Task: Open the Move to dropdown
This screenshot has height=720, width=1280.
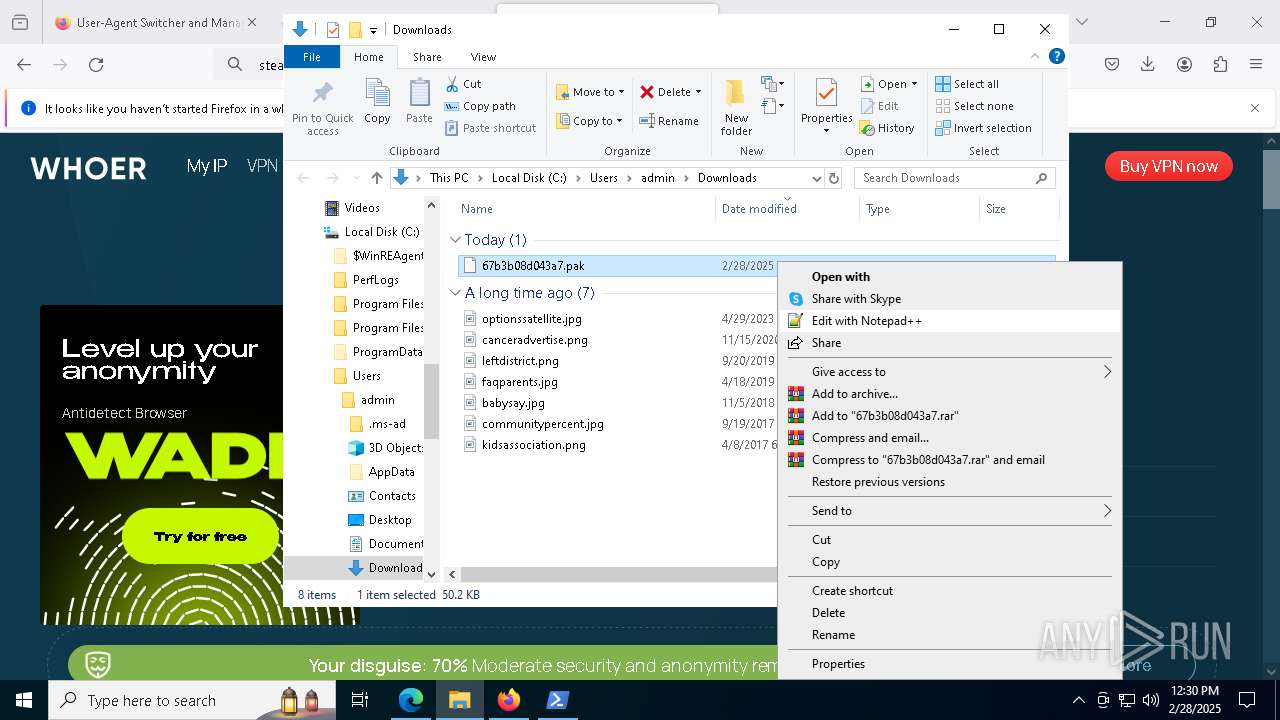Action: tap(590, 92)
